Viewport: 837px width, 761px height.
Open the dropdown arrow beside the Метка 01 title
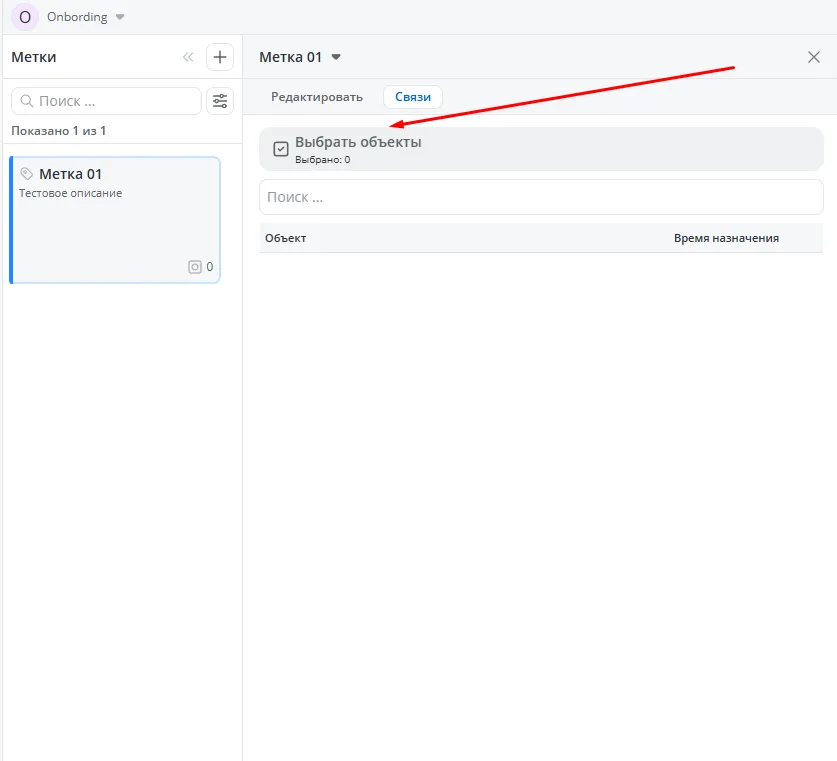point(336,57)
